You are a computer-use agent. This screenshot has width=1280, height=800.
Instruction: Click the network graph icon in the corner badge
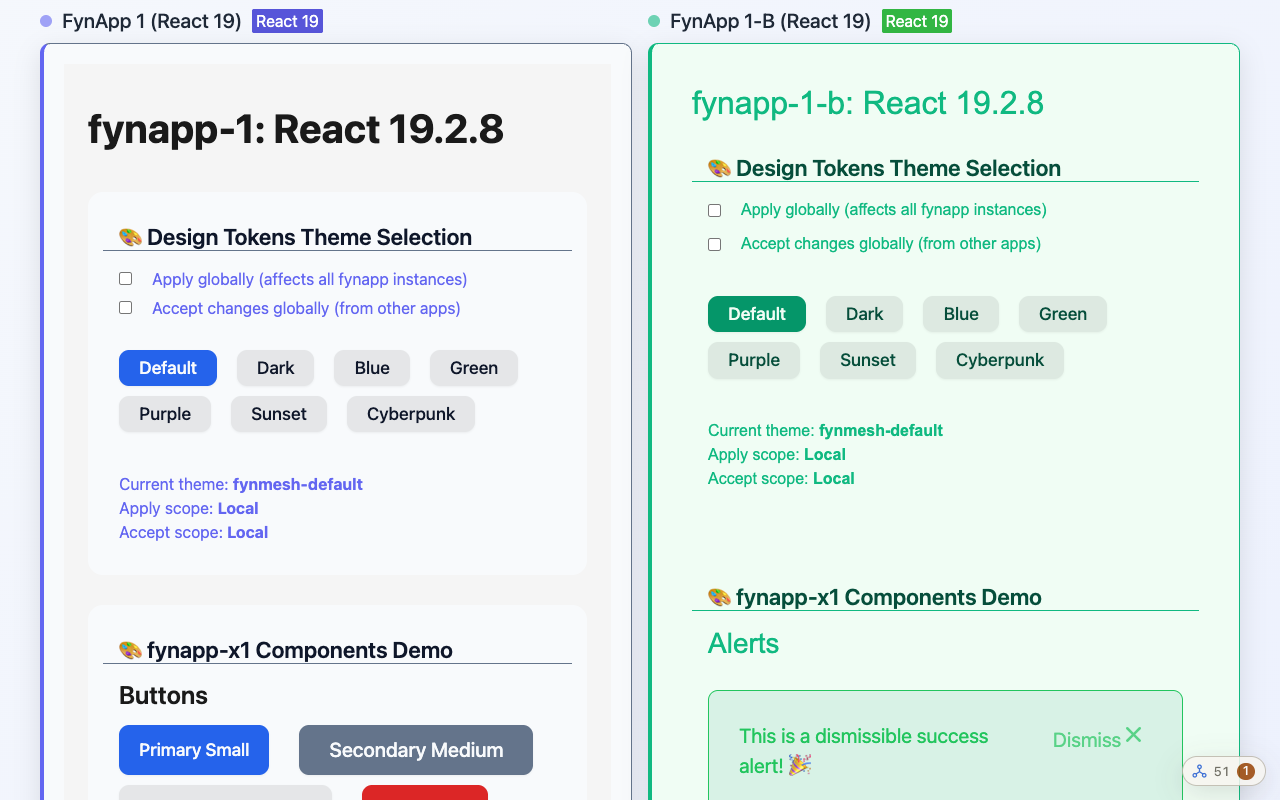pyautogui.click(x=1199, y=771)
